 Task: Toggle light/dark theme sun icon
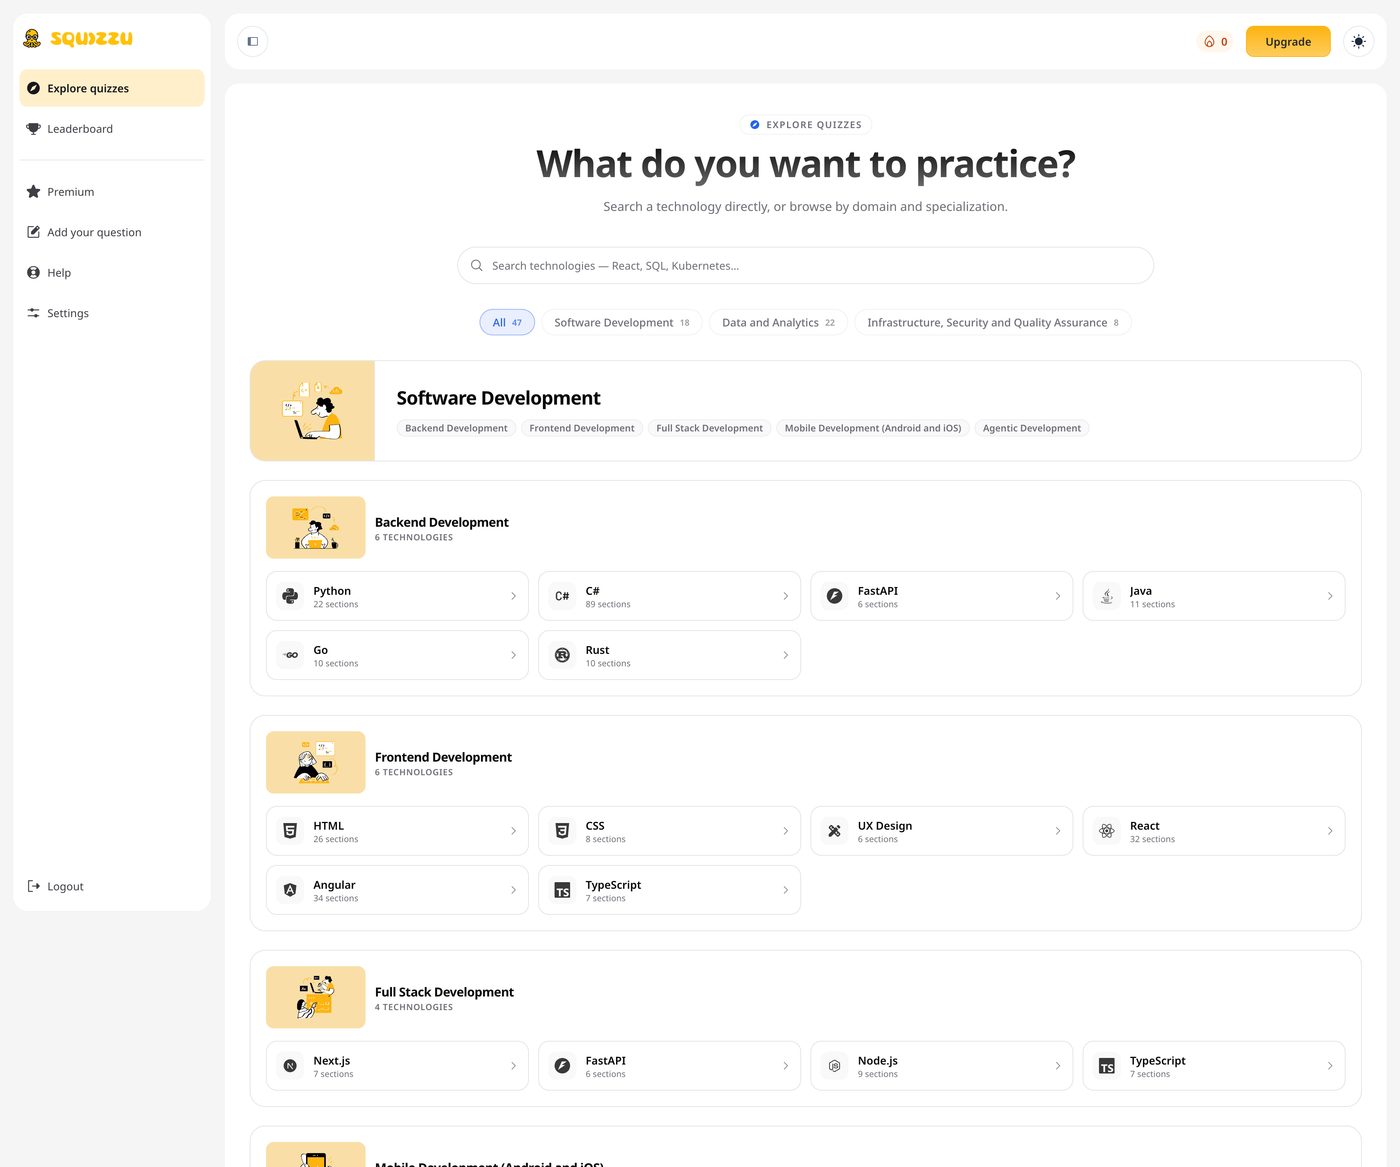[1358, 41]
